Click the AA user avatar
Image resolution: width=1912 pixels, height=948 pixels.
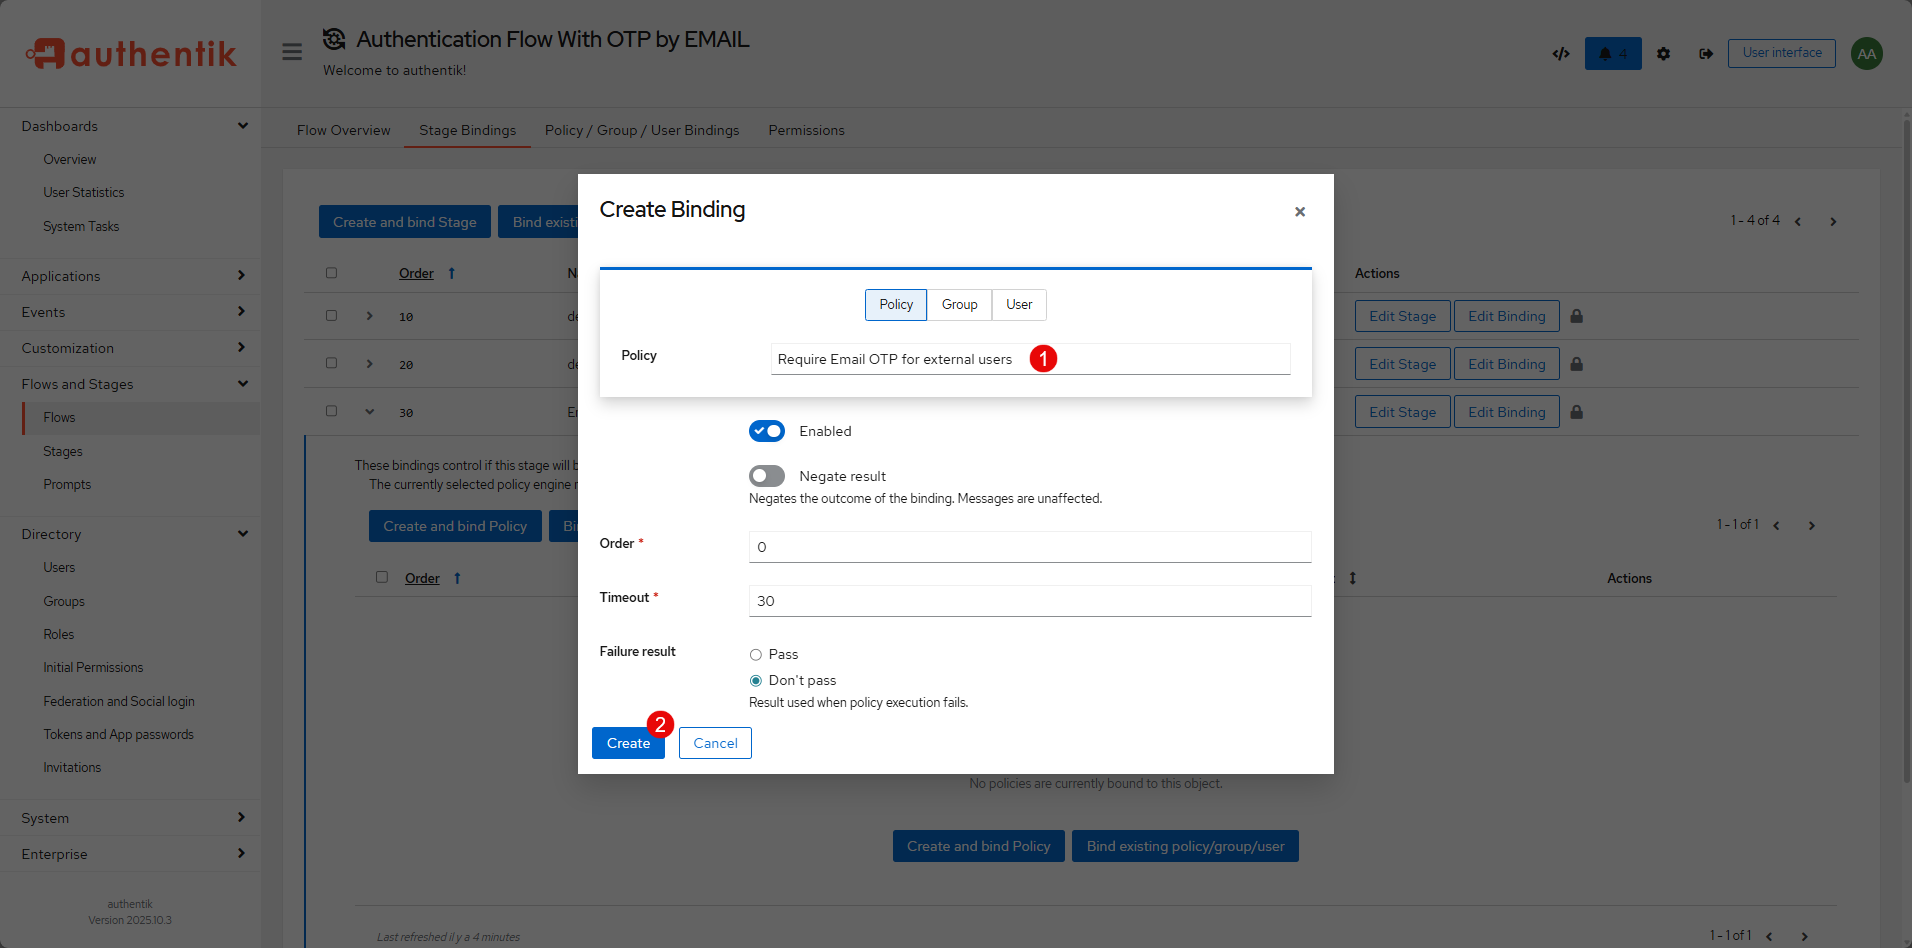1866,54
